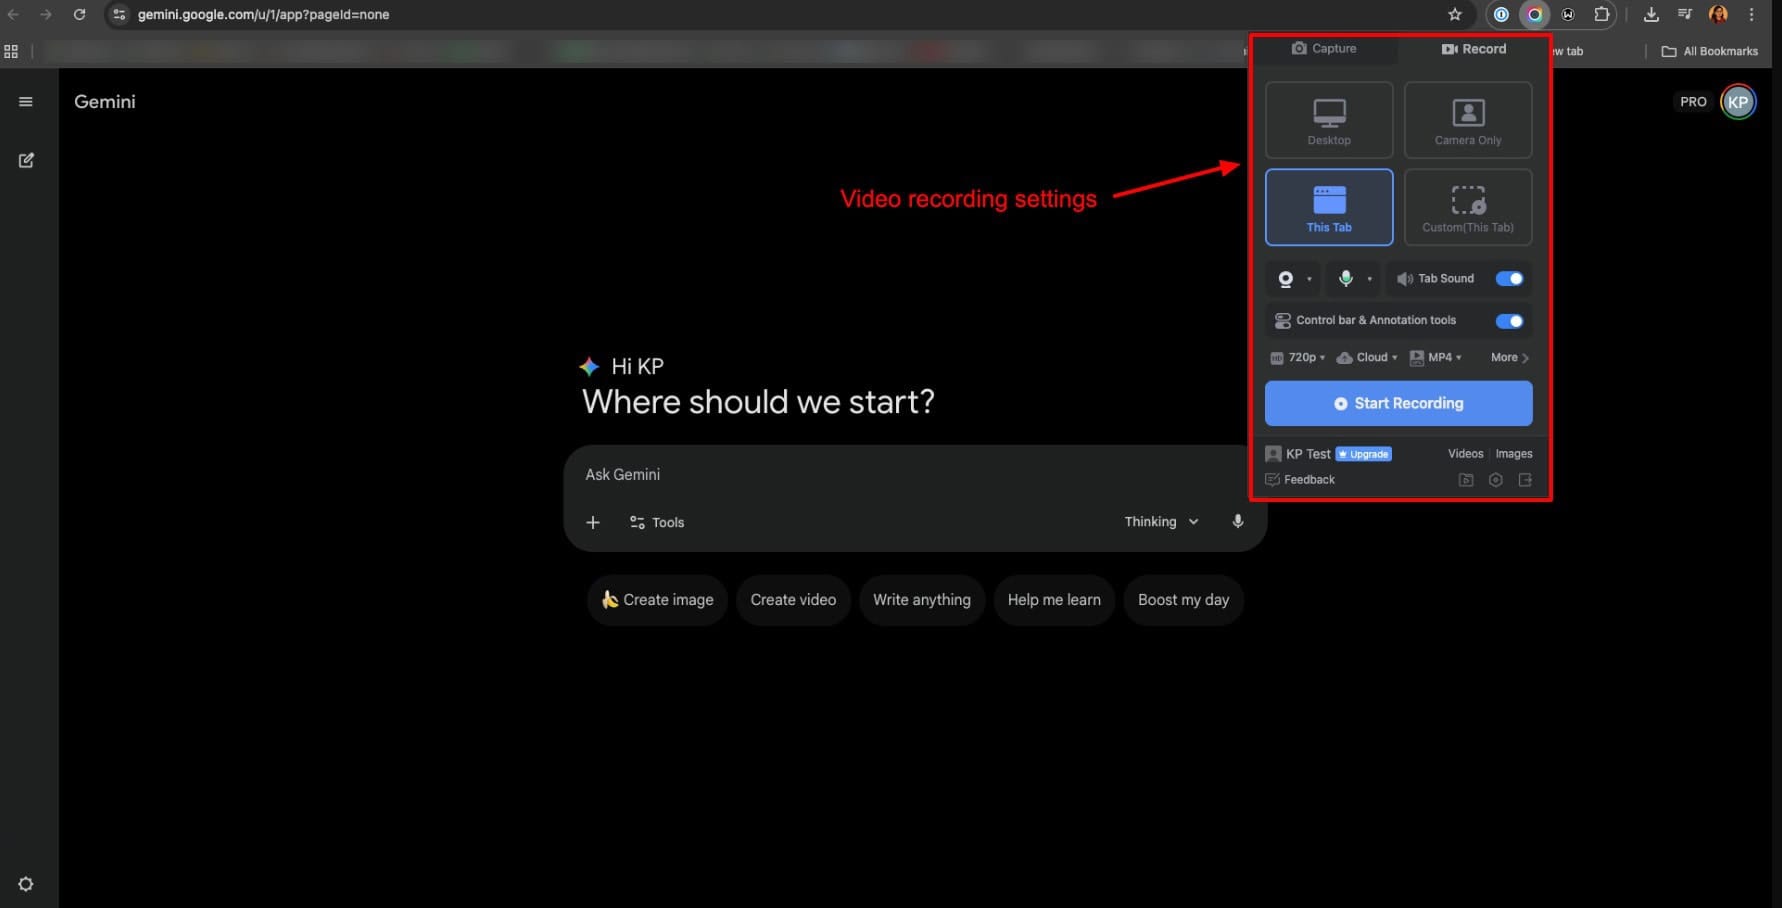Screen dimensions: 1782x908
Task: Switch to the Record tab
Action: [1473, 49]
